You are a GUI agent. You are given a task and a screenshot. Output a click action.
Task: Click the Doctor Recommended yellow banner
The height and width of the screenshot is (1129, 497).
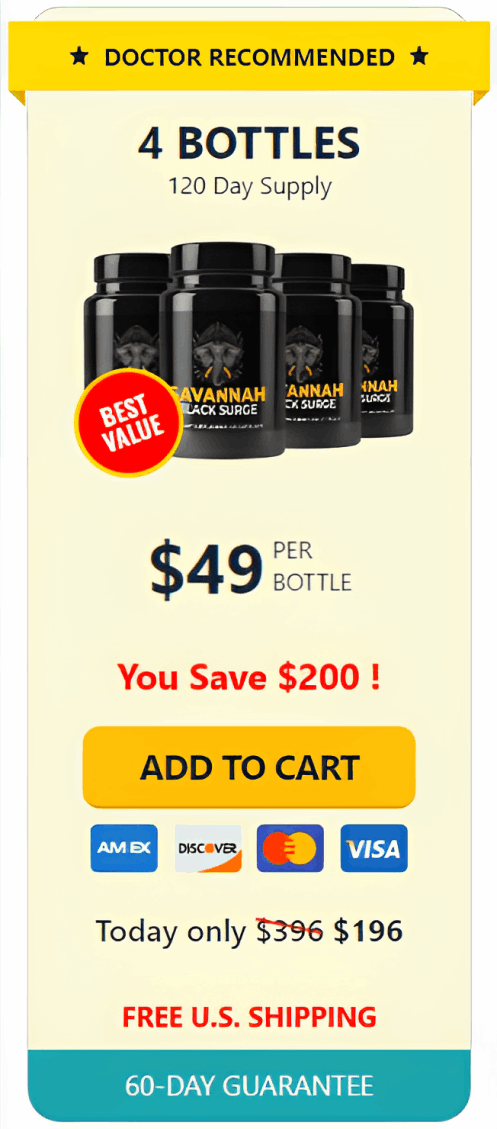248,57
